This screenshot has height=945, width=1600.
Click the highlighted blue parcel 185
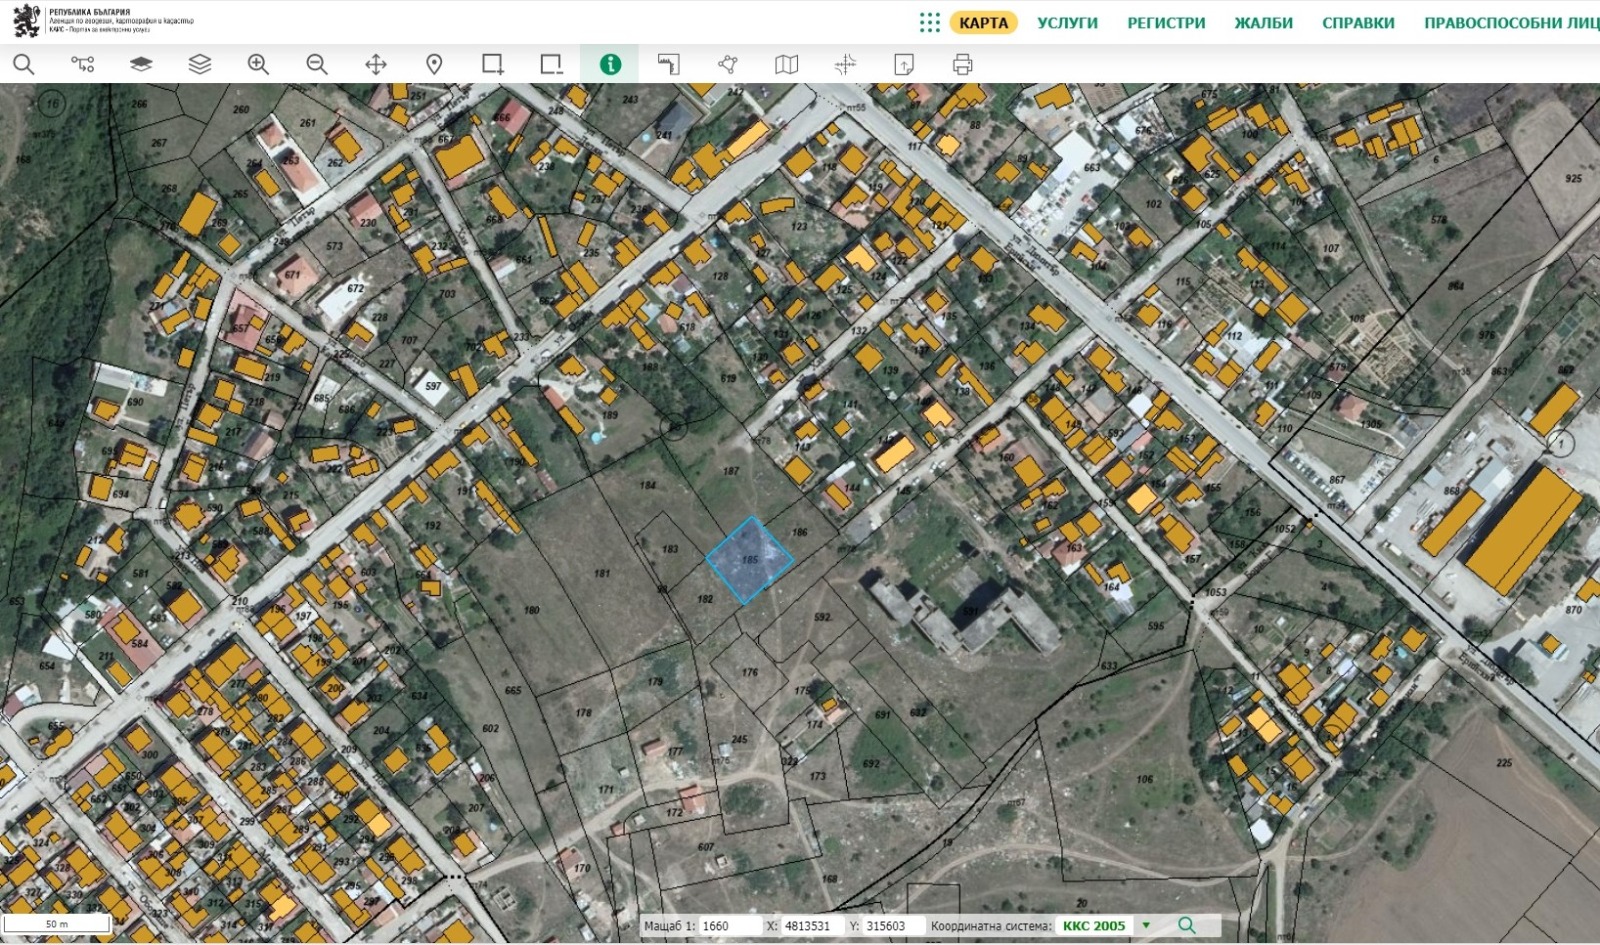(x=750, y=560)
